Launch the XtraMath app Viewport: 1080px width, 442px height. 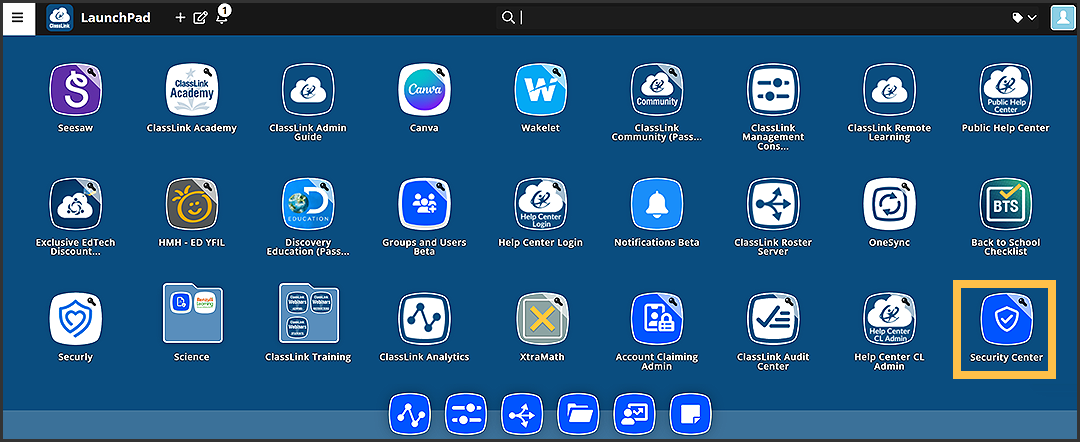[x=541, y=320]
